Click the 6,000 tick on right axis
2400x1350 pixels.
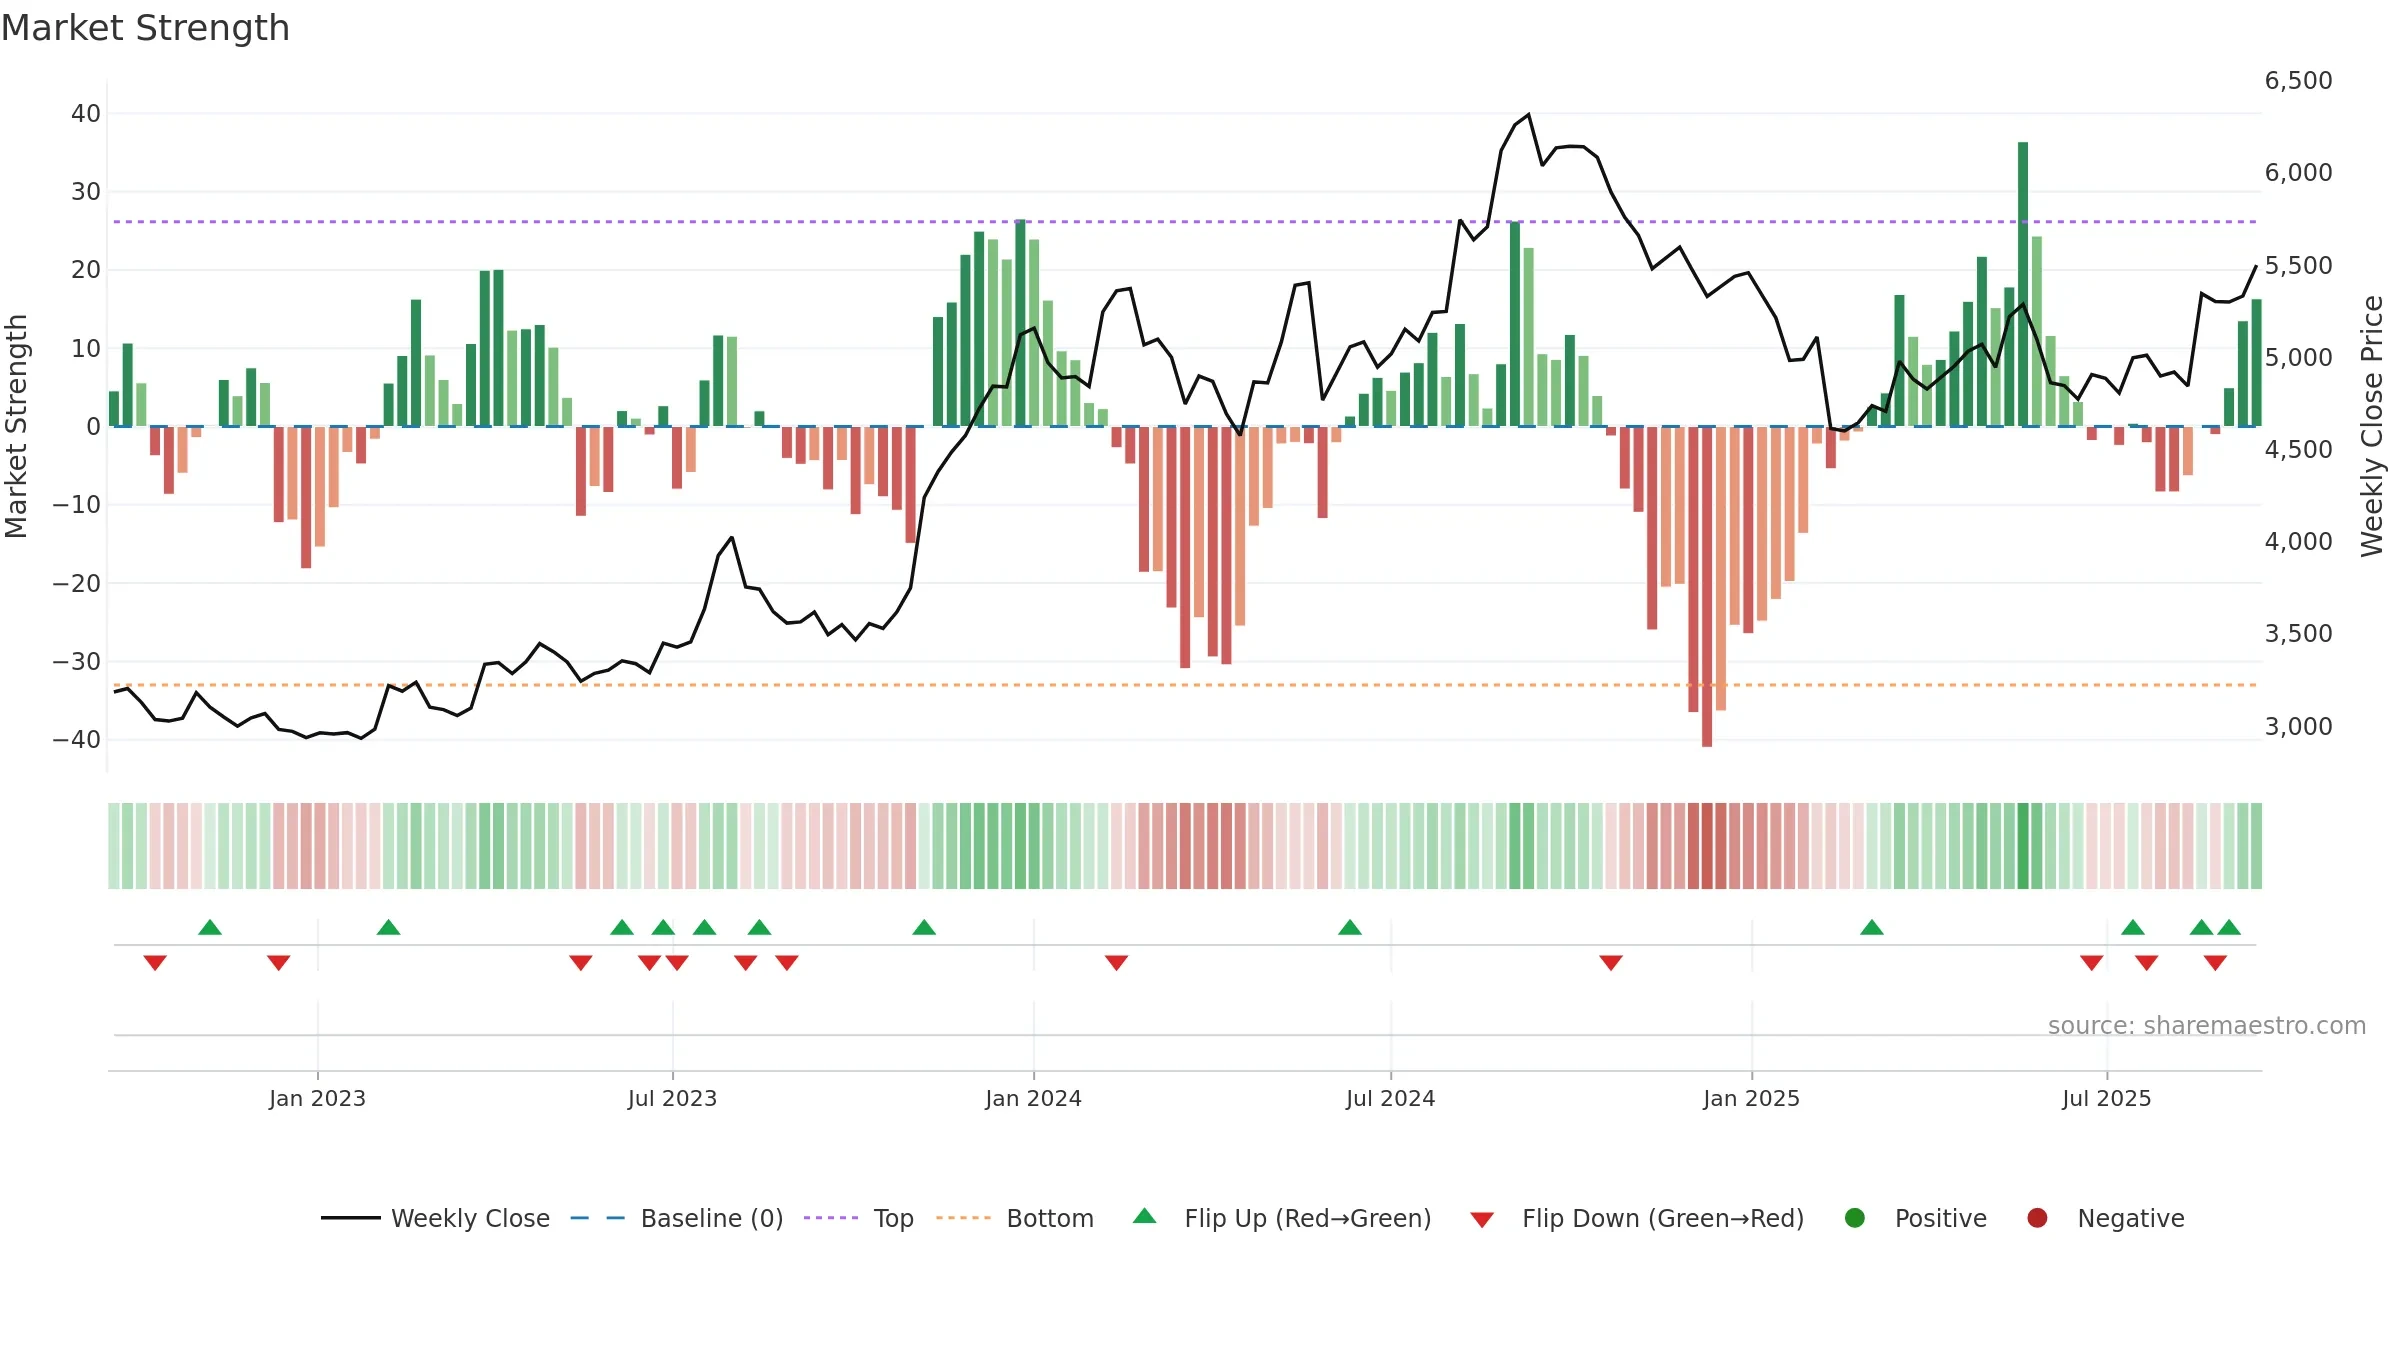point(2298,172)
